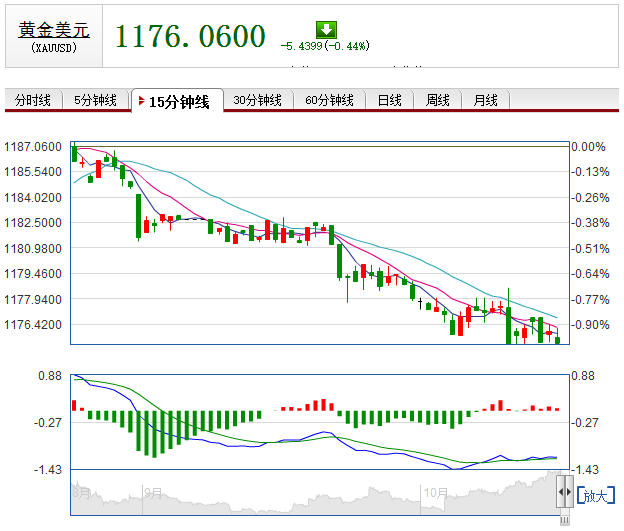Viewport: 624px width, 531px height.
Task: Click the 1176.4200 price axis label
Action: [x=33, y=325]
